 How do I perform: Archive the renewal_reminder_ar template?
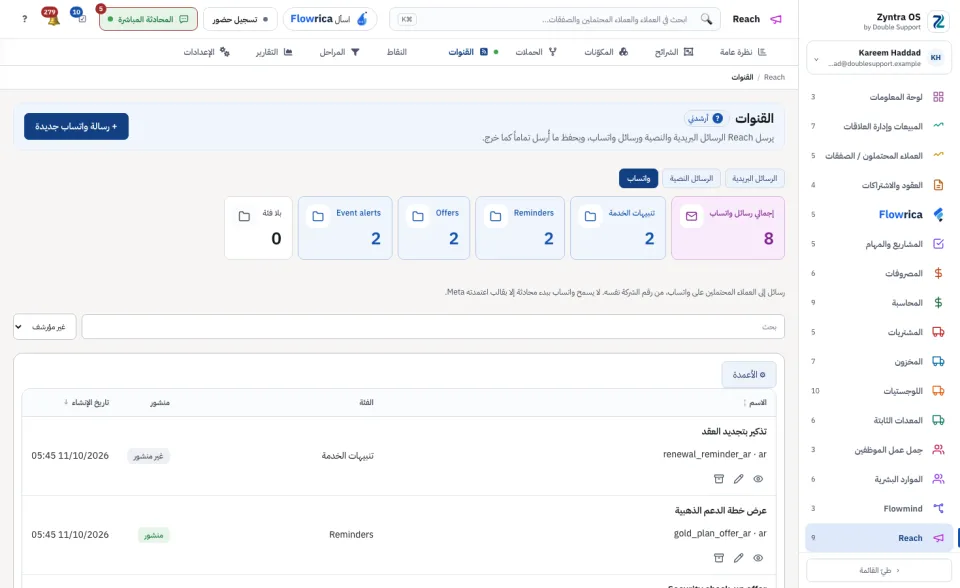(x=719, y=479)
